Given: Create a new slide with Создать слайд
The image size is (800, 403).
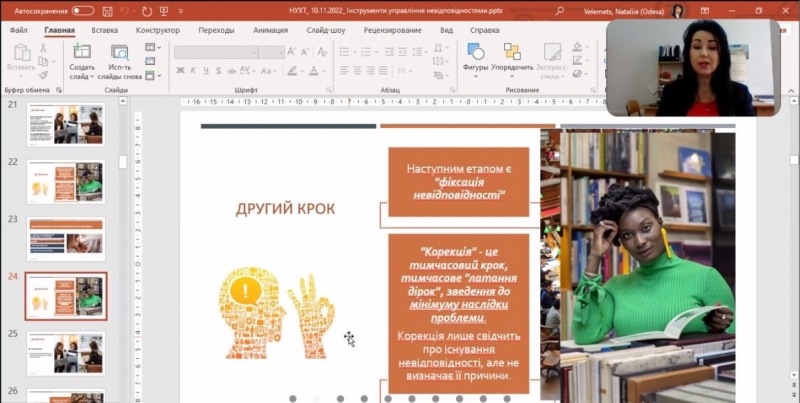Looking at the screenshot, I should pyautogui.click(x=82, y=62).
